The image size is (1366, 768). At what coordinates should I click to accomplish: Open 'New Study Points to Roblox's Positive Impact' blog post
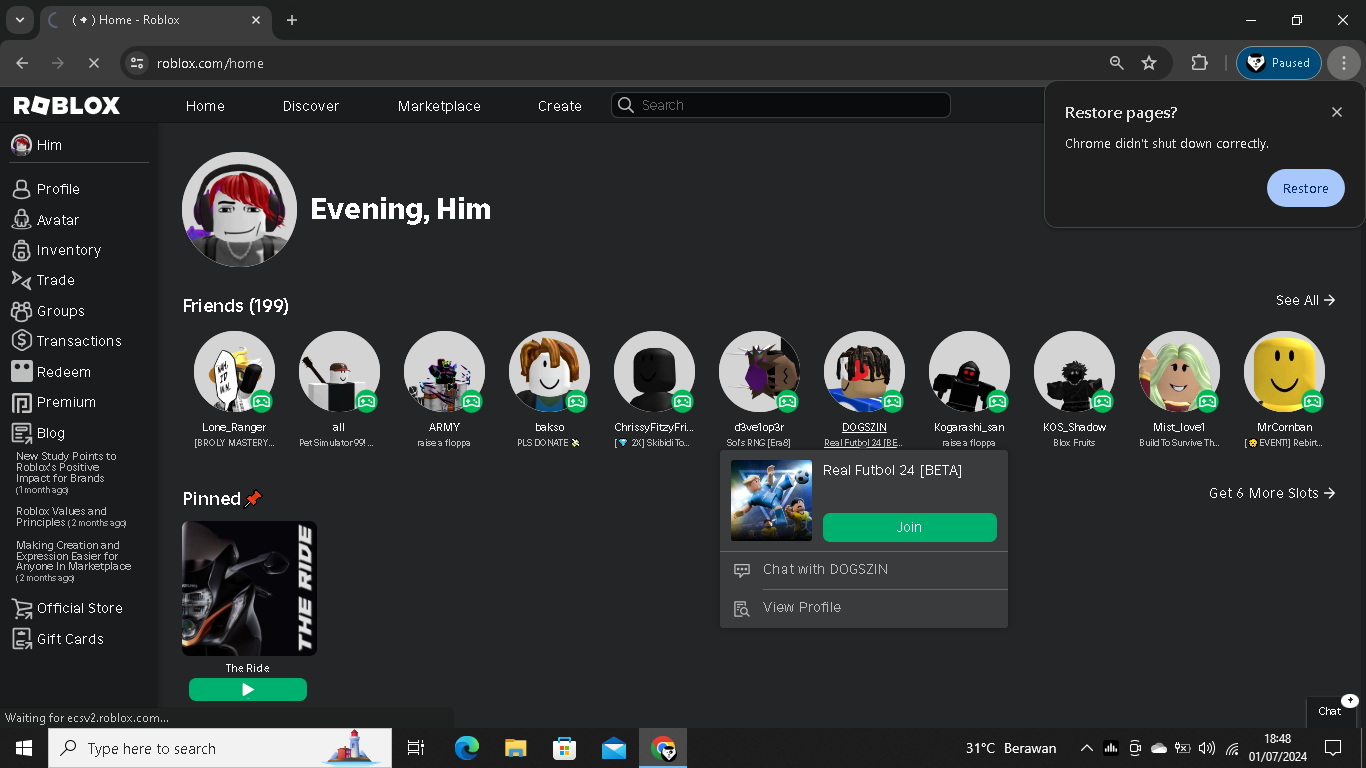coord(66,473)
